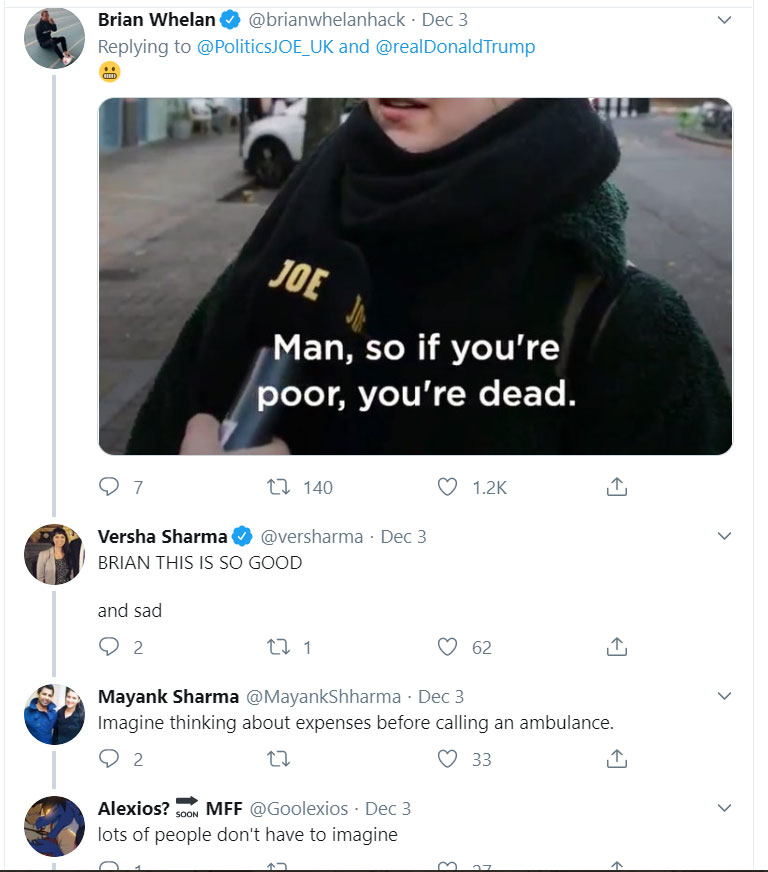Open Mayank Sharma's avatar
This screenshot has width=768, height=872.
pyautogui.click(x=54, y=714)
